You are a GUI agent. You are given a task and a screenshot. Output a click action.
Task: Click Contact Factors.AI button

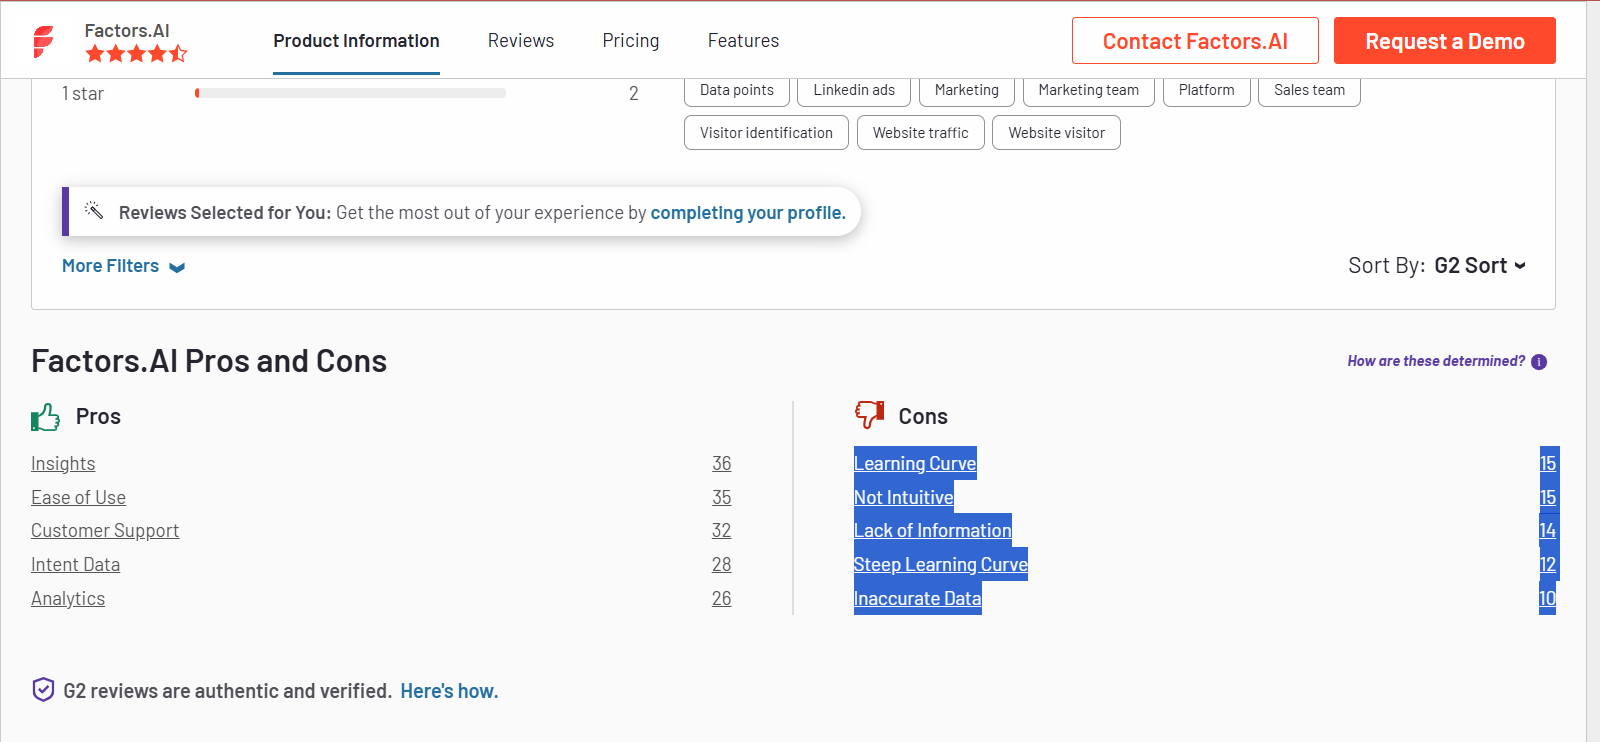point(1195,41)
